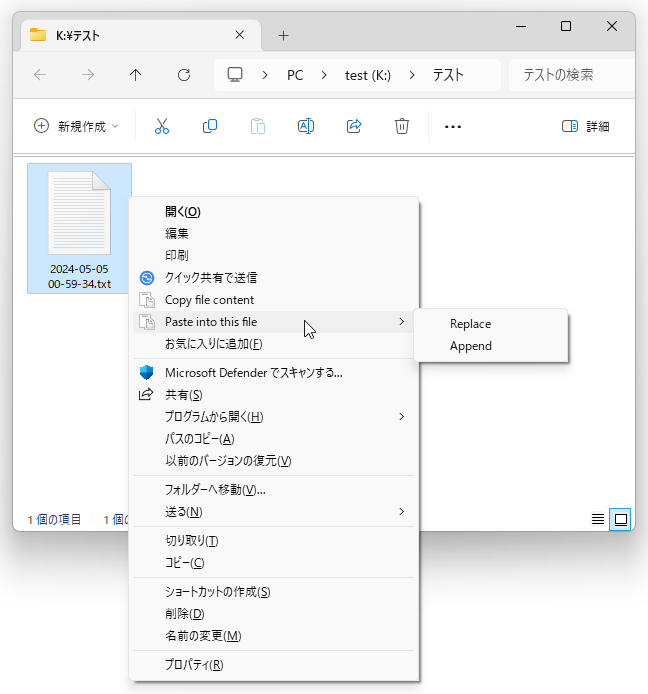Image resolution: width=648 pixels, height=694 pixels.
Task: Go up one folder level
Action: coord(135,75)
